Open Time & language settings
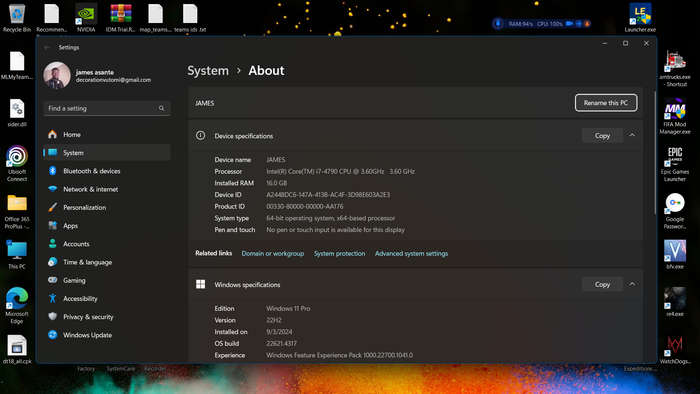 pos(107,262)
